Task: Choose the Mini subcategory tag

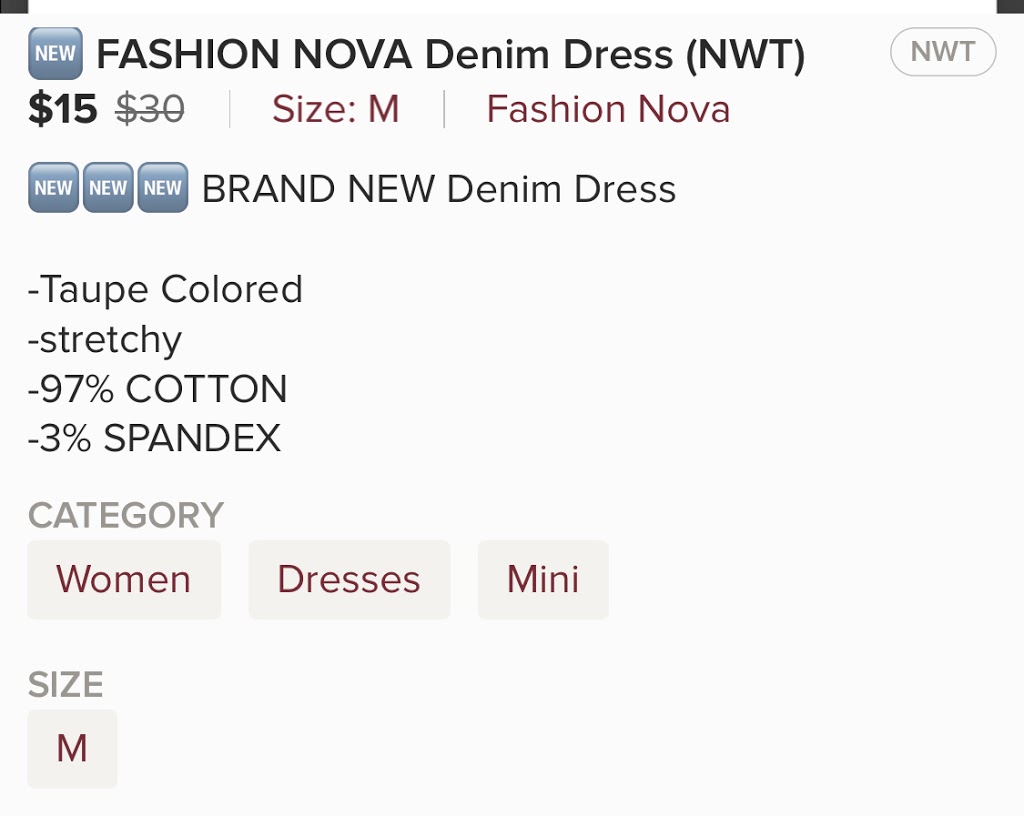Action: (543, 580)
